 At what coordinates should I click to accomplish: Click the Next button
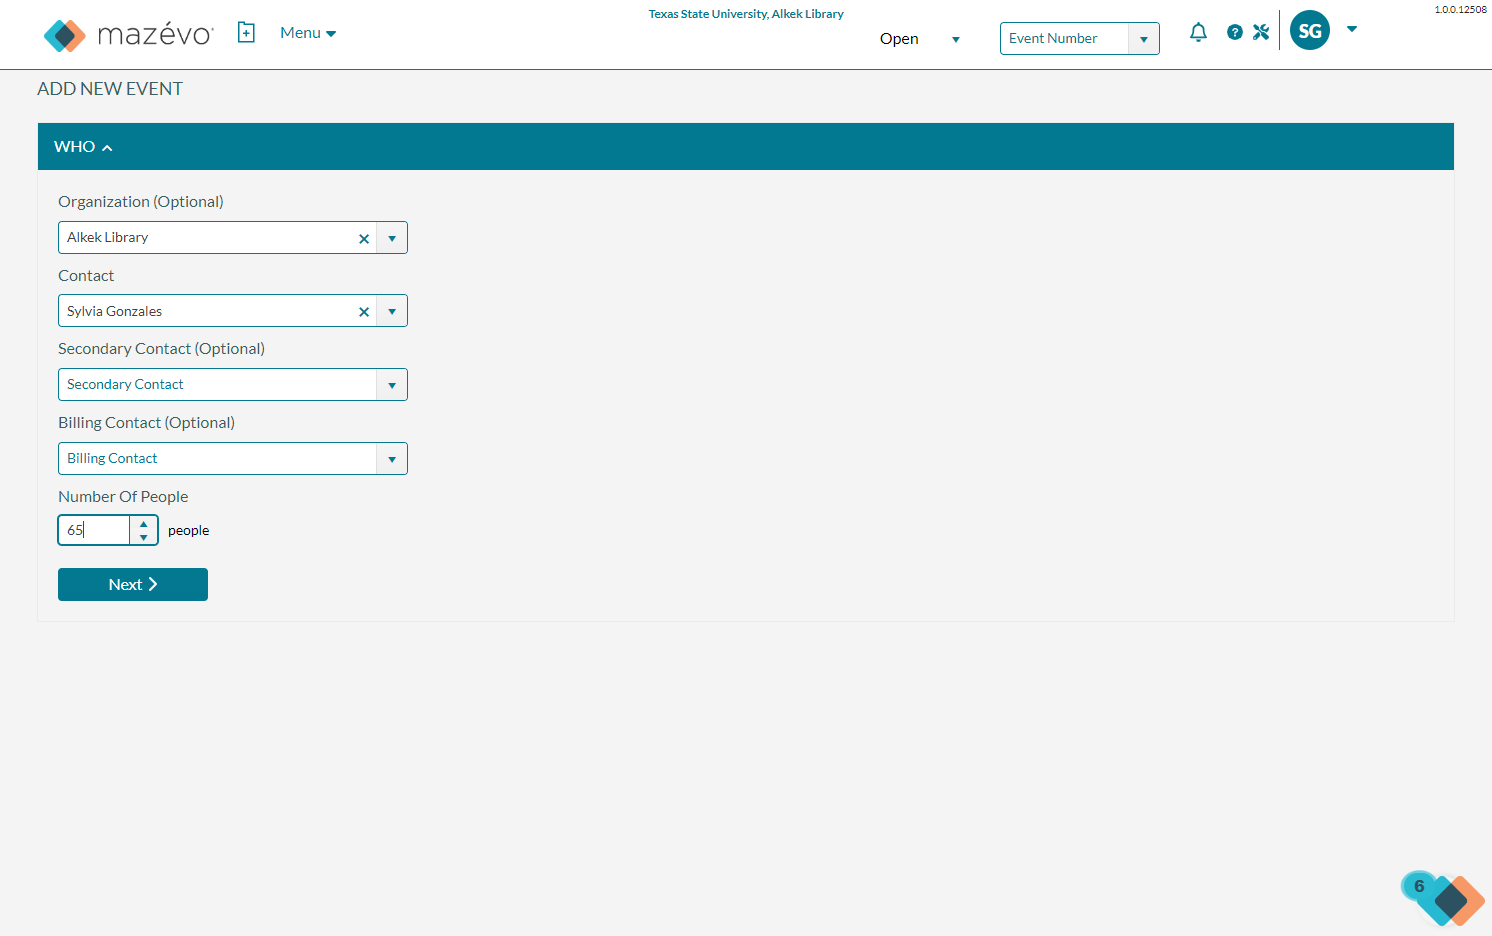(x=133, y=585)
